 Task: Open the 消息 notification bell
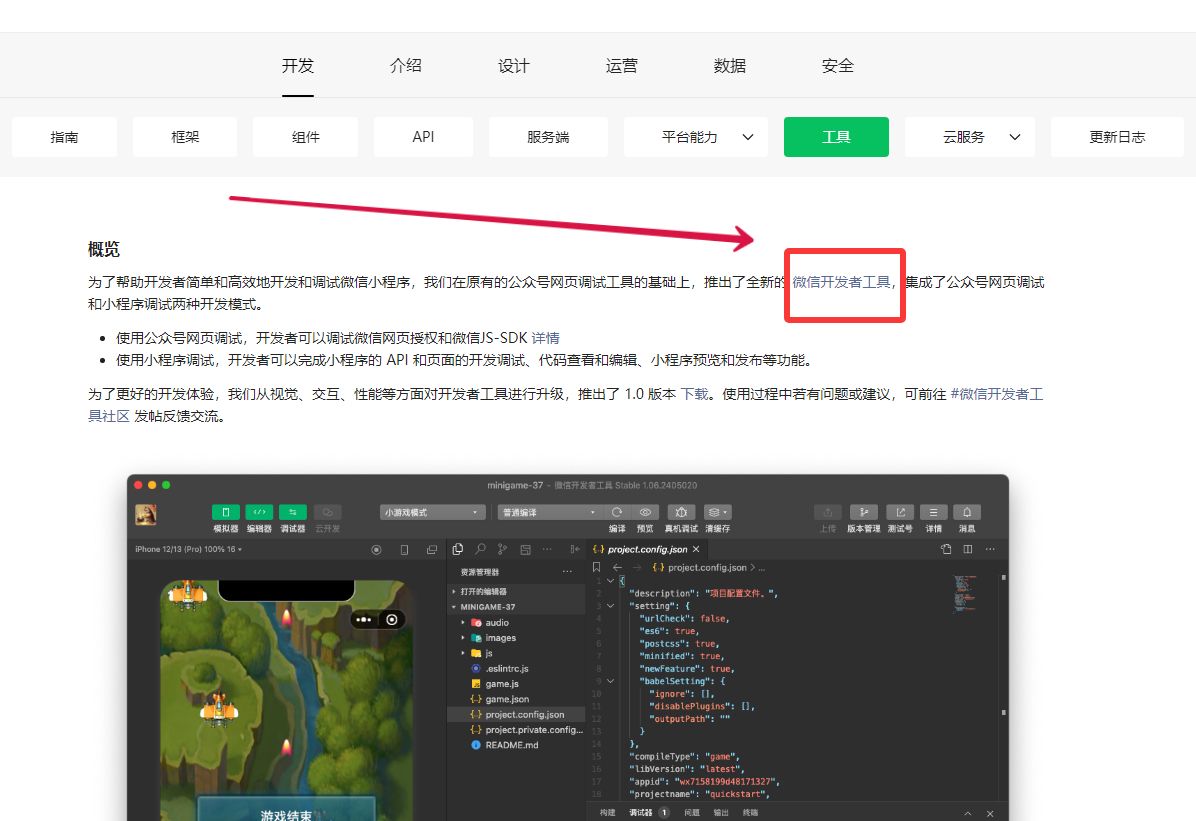click(969, 513)
